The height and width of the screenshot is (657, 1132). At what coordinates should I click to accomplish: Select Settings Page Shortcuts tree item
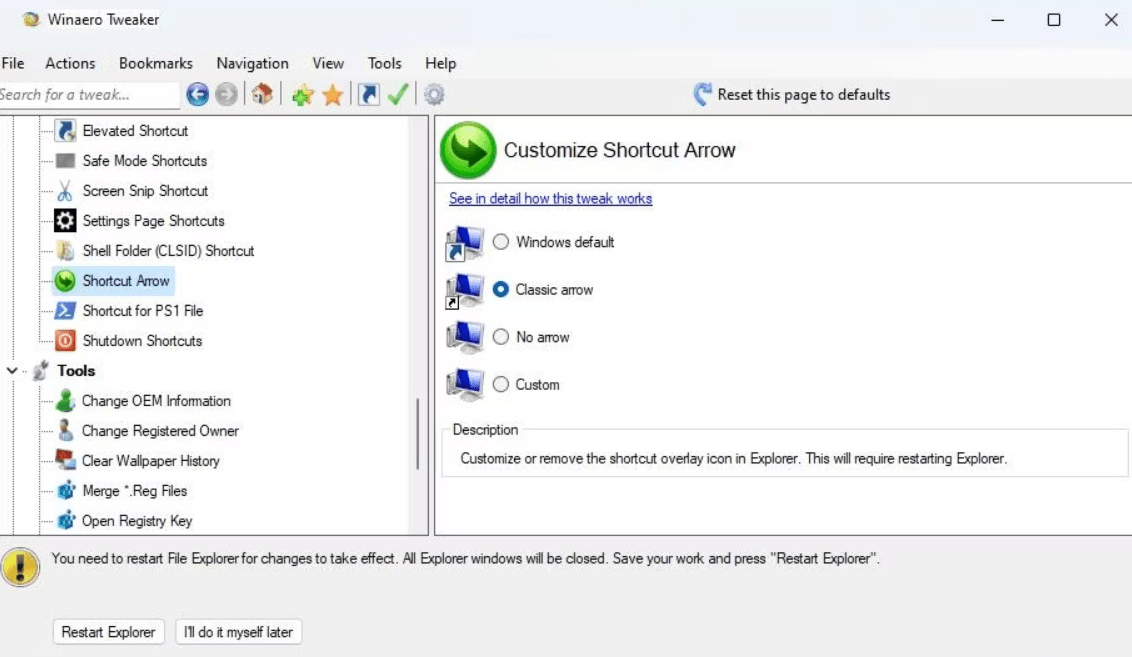coord(153,220)
